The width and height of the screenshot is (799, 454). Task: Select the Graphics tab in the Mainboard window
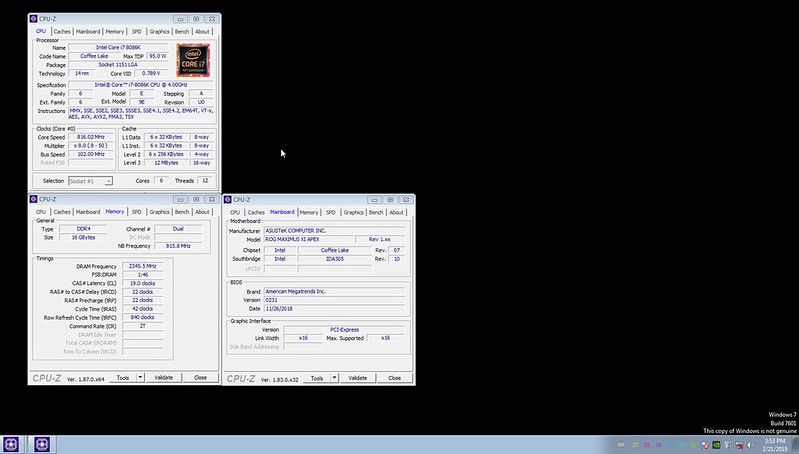pyautogui.click(x=353, y=212)
